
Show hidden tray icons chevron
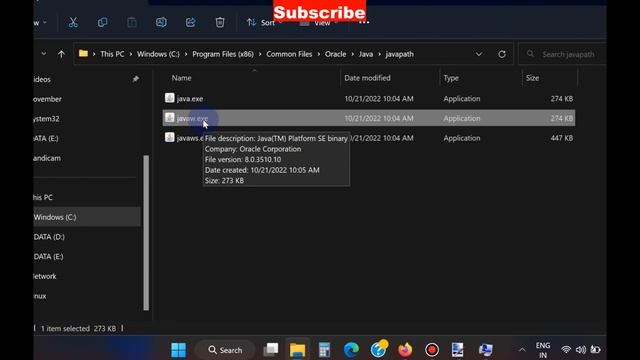click(x=522, y=350)
